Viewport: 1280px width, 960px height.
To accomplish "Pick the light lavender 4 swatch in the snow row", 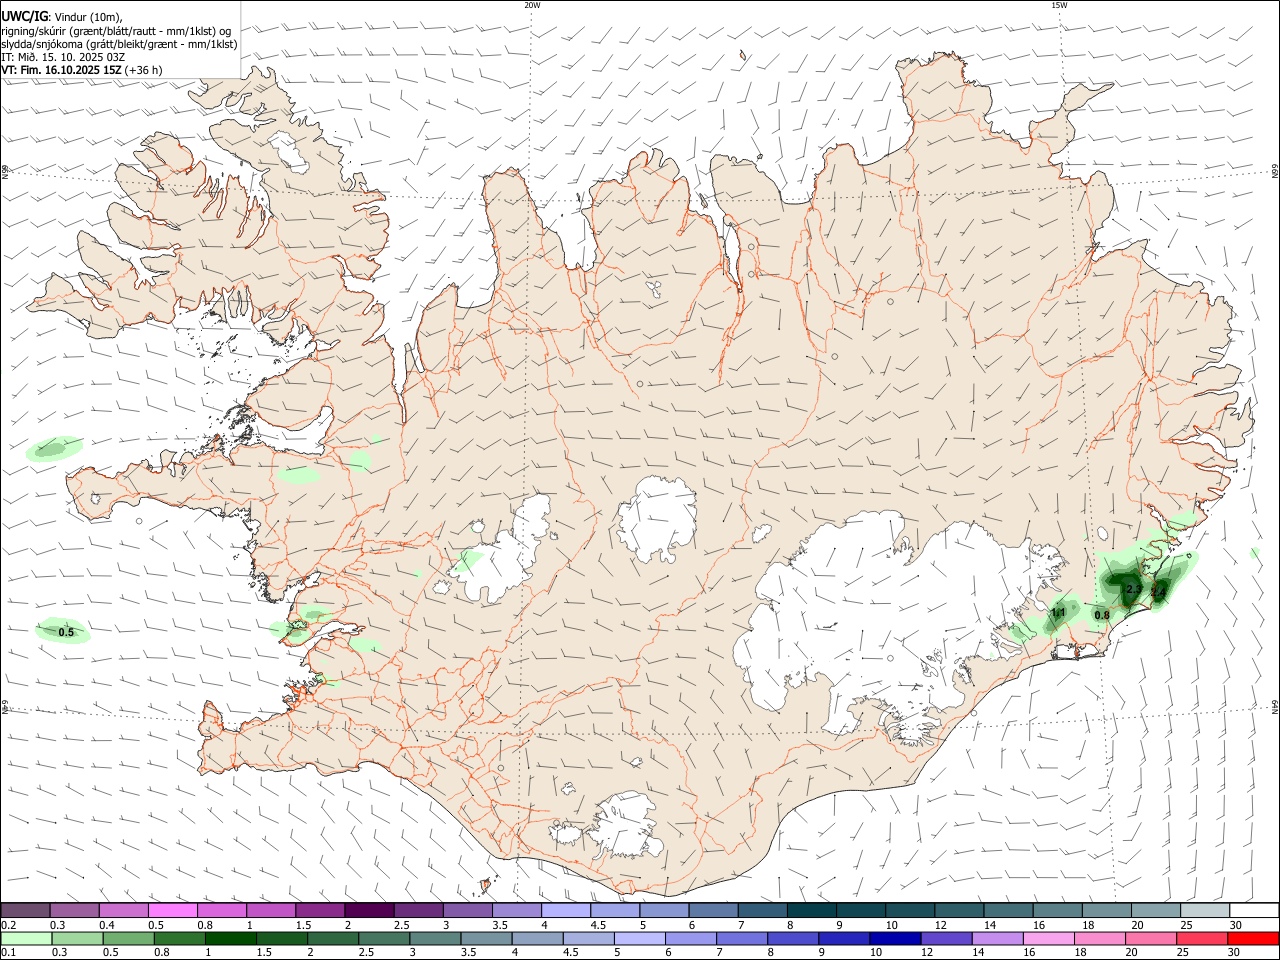I will click(x=566, y=910).
